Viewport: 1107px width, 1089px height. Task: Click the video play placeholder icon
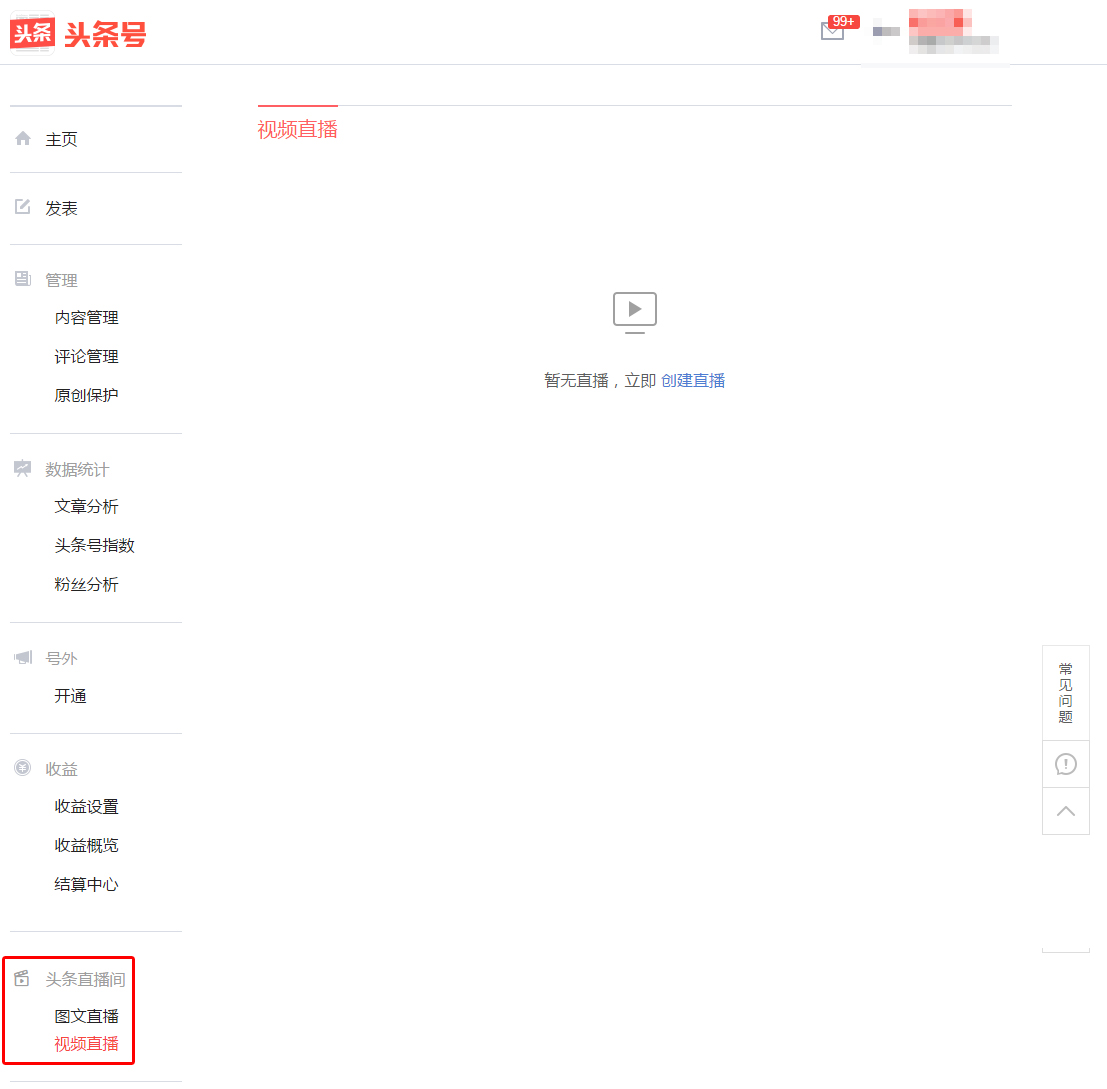click(x=634, y=310)
